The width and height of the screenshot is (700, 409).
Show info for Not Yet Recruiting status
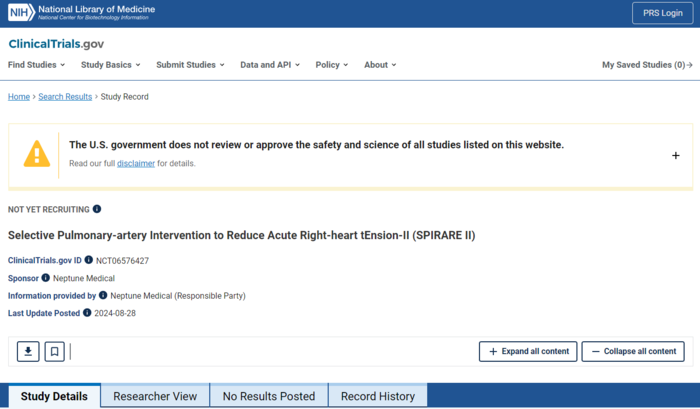(x=97, y=209)
